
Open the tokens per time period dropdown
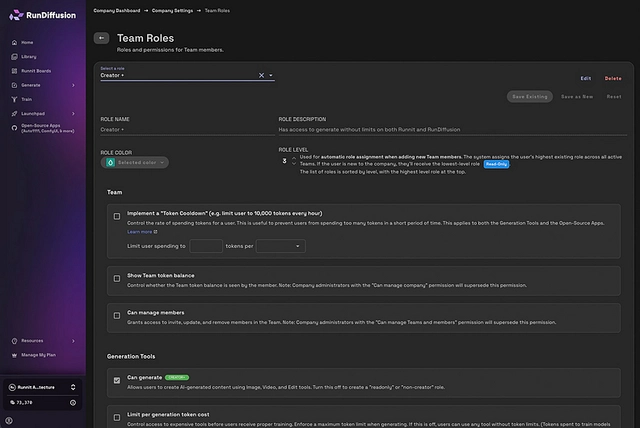(x=280, y=246)
